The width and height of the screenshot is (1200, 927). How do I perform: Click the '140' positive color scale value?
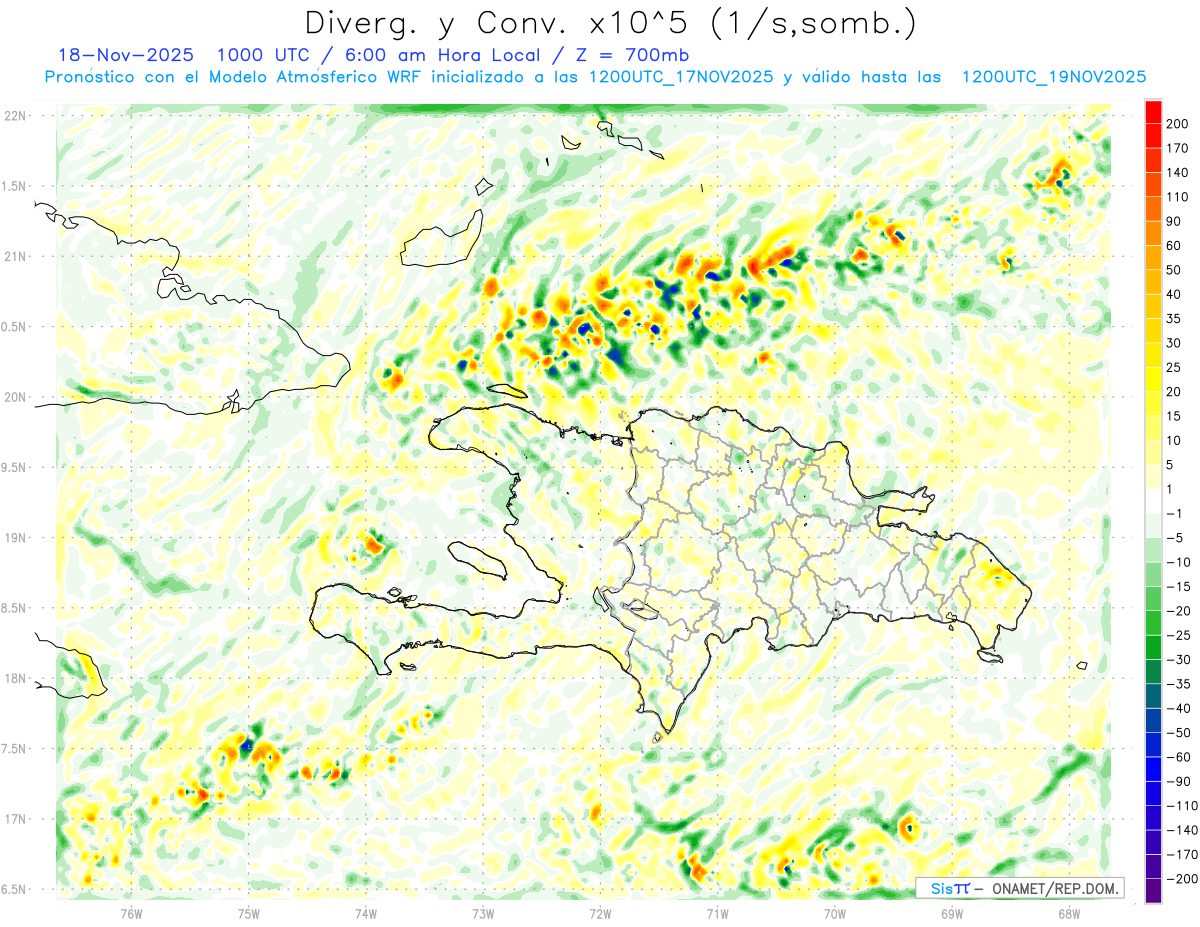tap(1177, 173)
